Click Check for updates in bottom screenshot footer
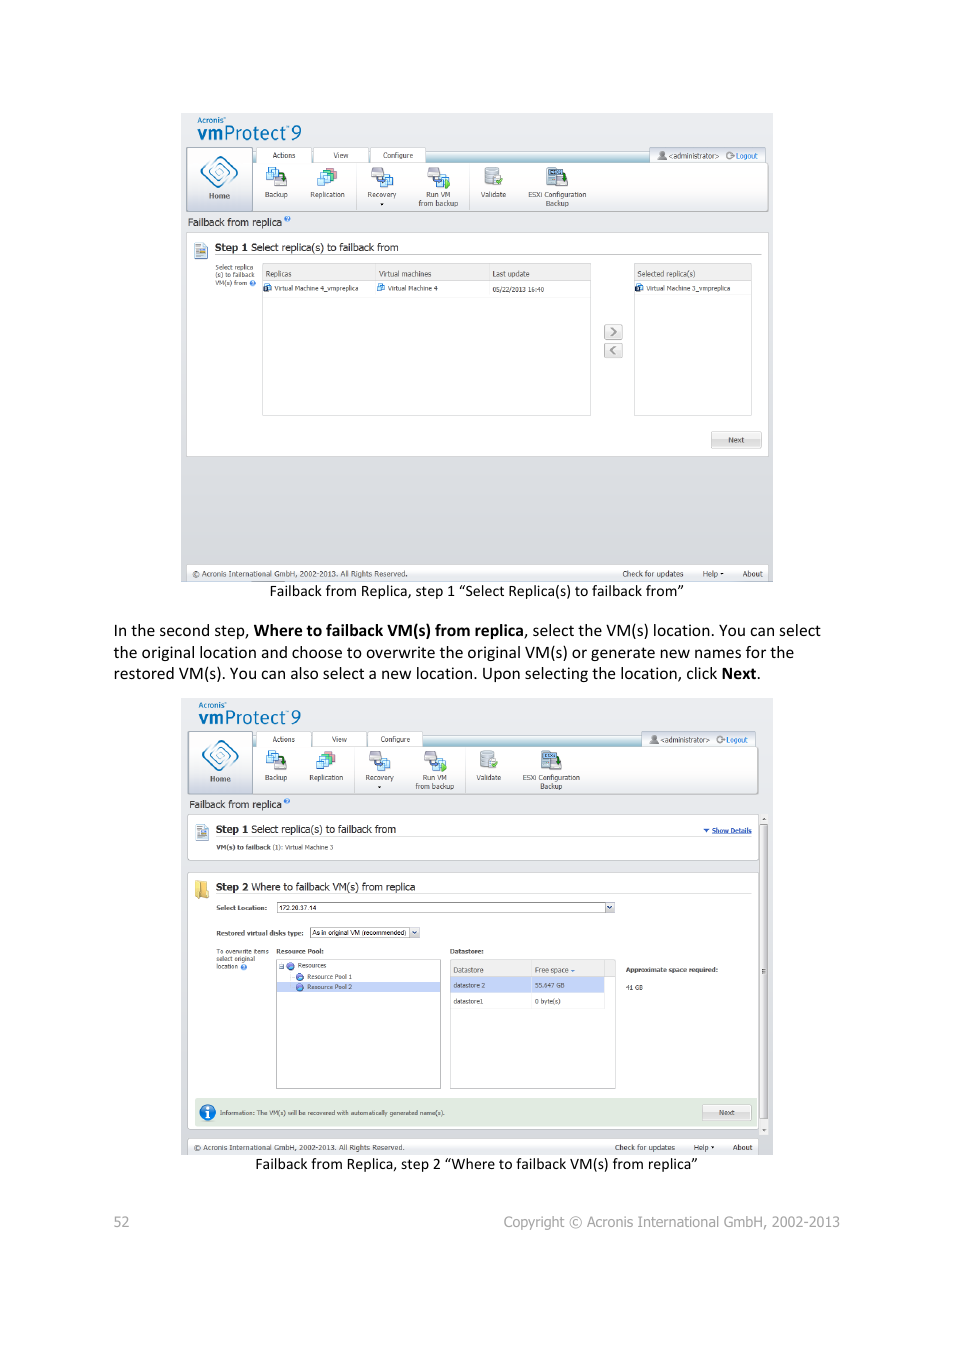The height and width of the screenshot is (1349, 954). (645, 1148)
